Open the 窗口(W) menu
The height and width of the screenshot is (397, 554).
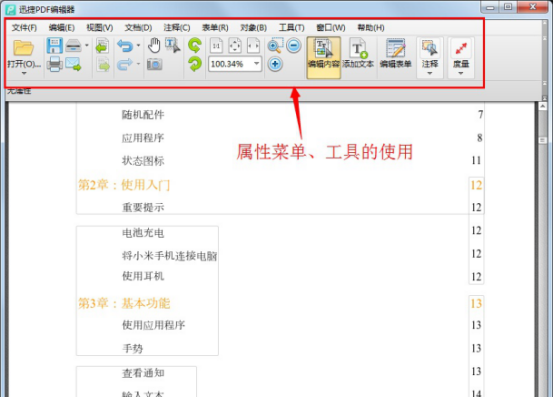pyautogui.click(x=331, y=28)
